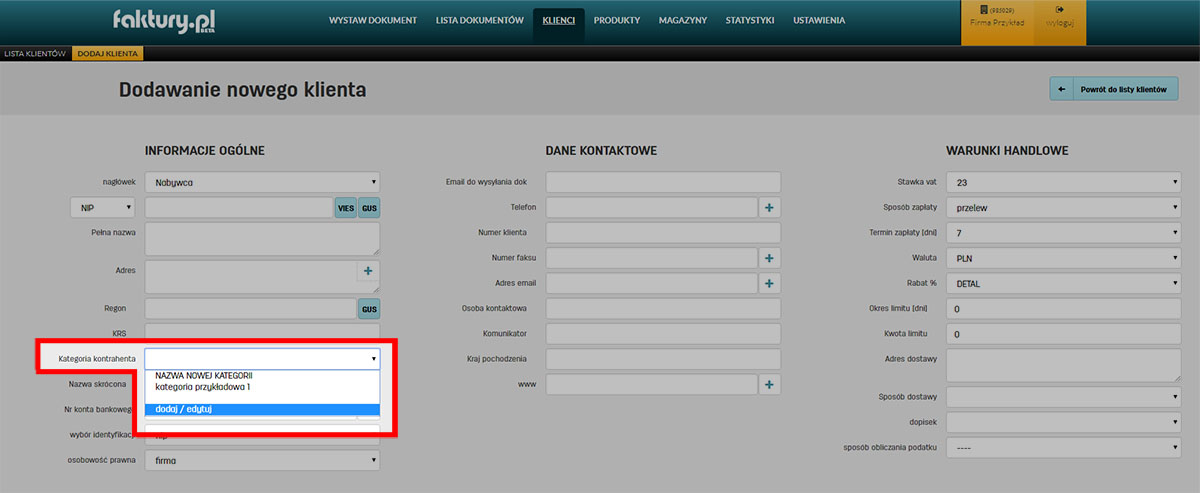Screen dimensions: 1200x493
Task: Open the Sposób zapłaty dropdown
Action: coord(1063,207)
